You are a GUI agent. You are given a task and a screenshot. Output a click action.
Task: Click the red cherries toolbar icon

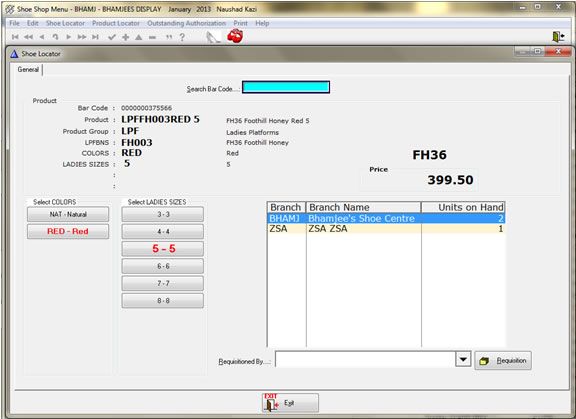point(235,36)
